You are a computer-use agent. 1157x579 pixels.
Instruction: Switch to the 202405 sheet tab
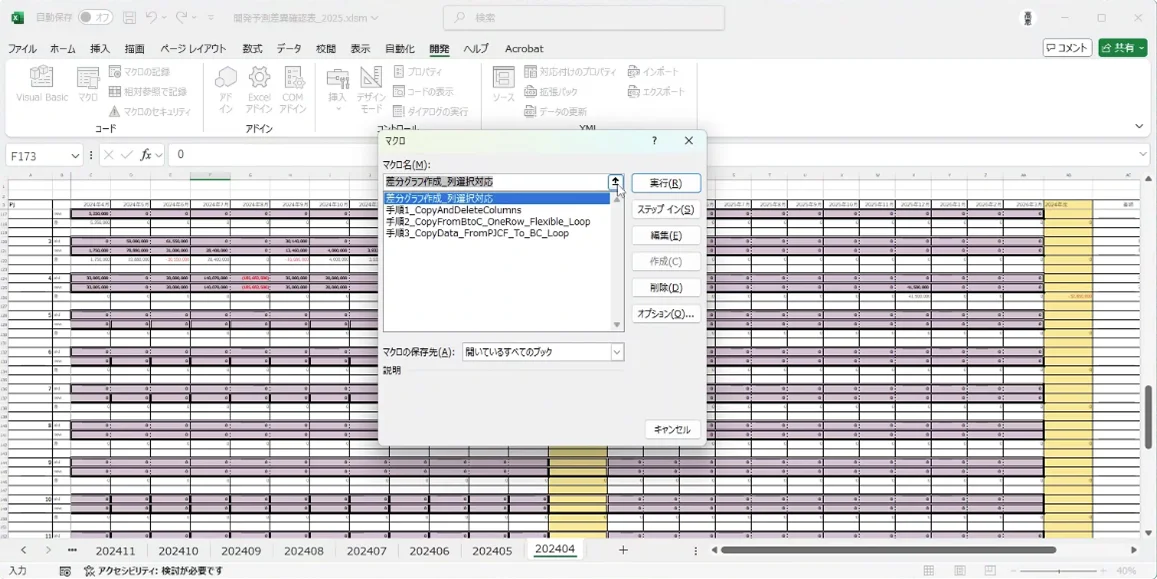pos(492,551)
